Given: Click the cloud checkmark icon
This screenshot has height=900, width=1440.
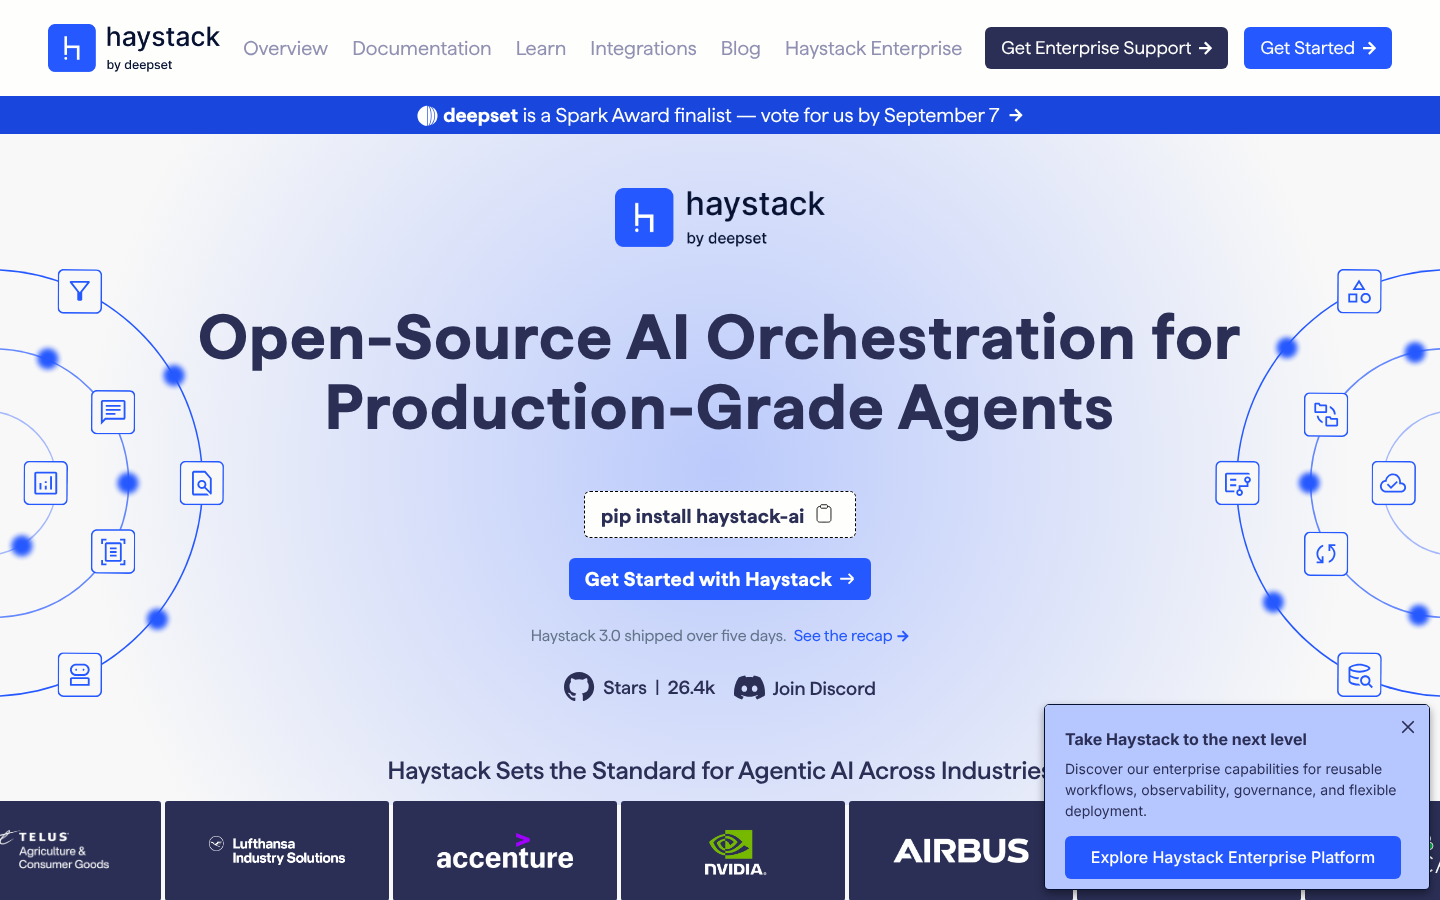Looking at the screenshot, I should click(x=1394, y=483).
